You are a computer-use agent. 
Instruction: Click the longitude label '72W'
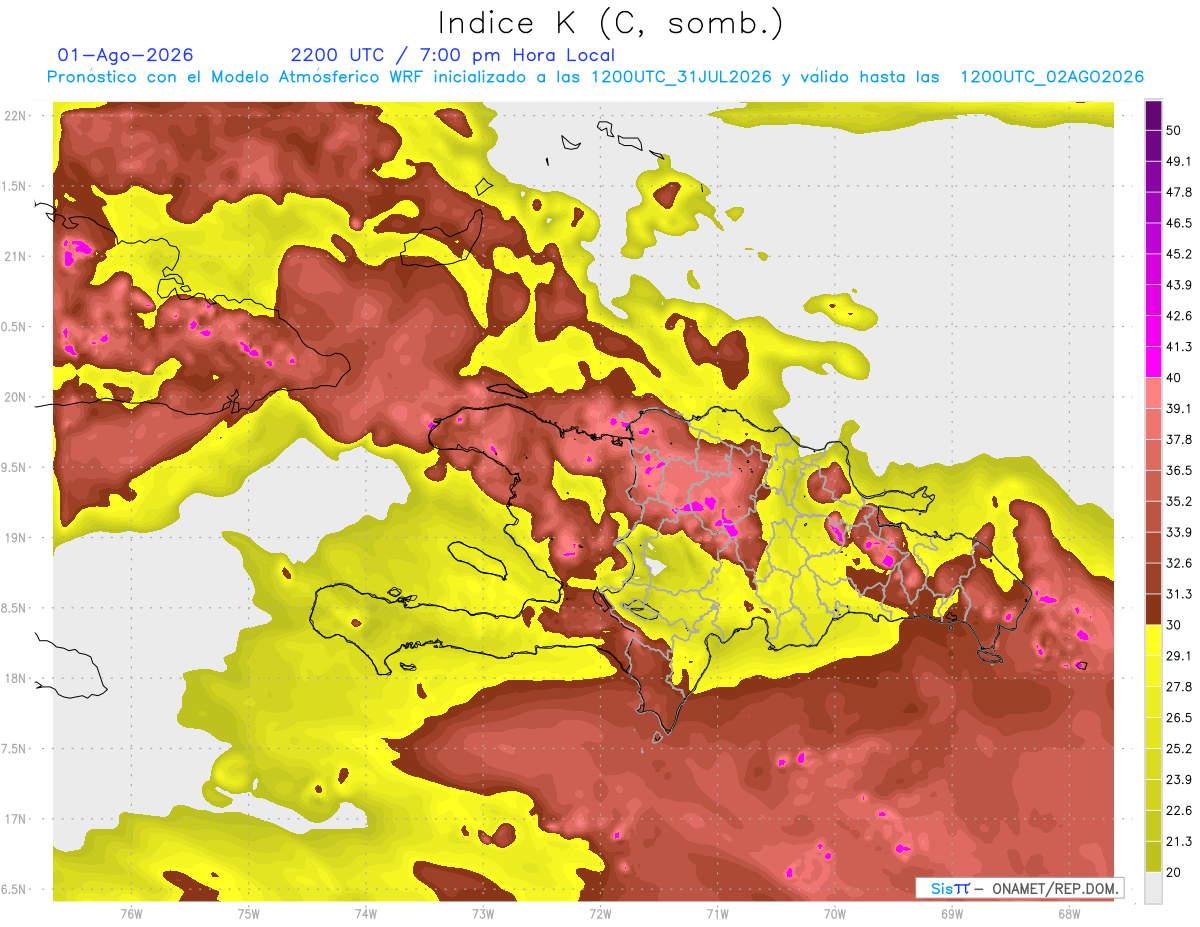[600, 914]
